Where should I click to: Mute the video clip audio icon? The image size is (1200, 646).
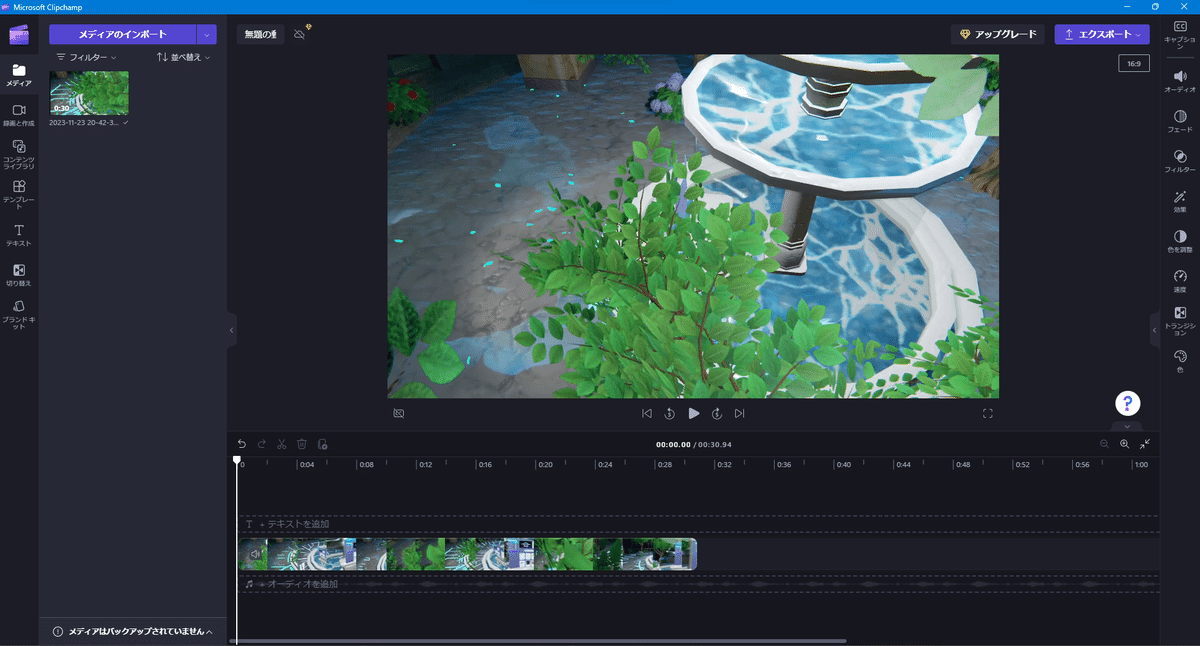[x=255, y=554]
